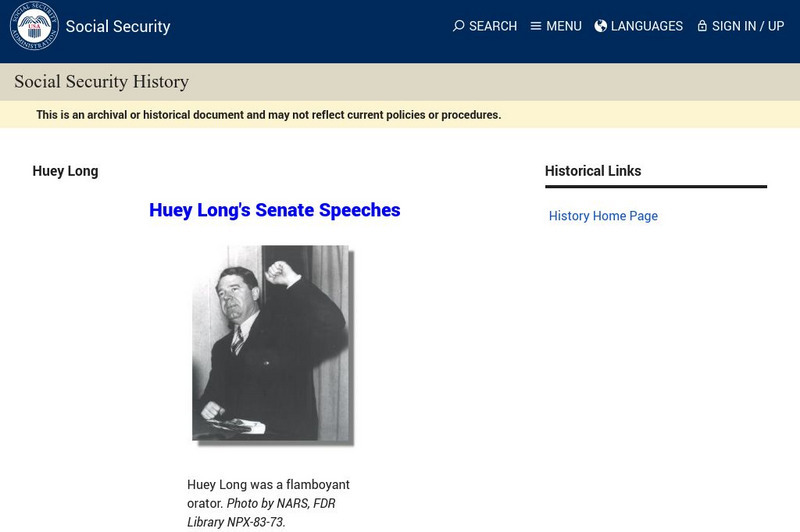Click the hamburger menu icon
The height and width of the screenshot is (532, 800).
536,26
